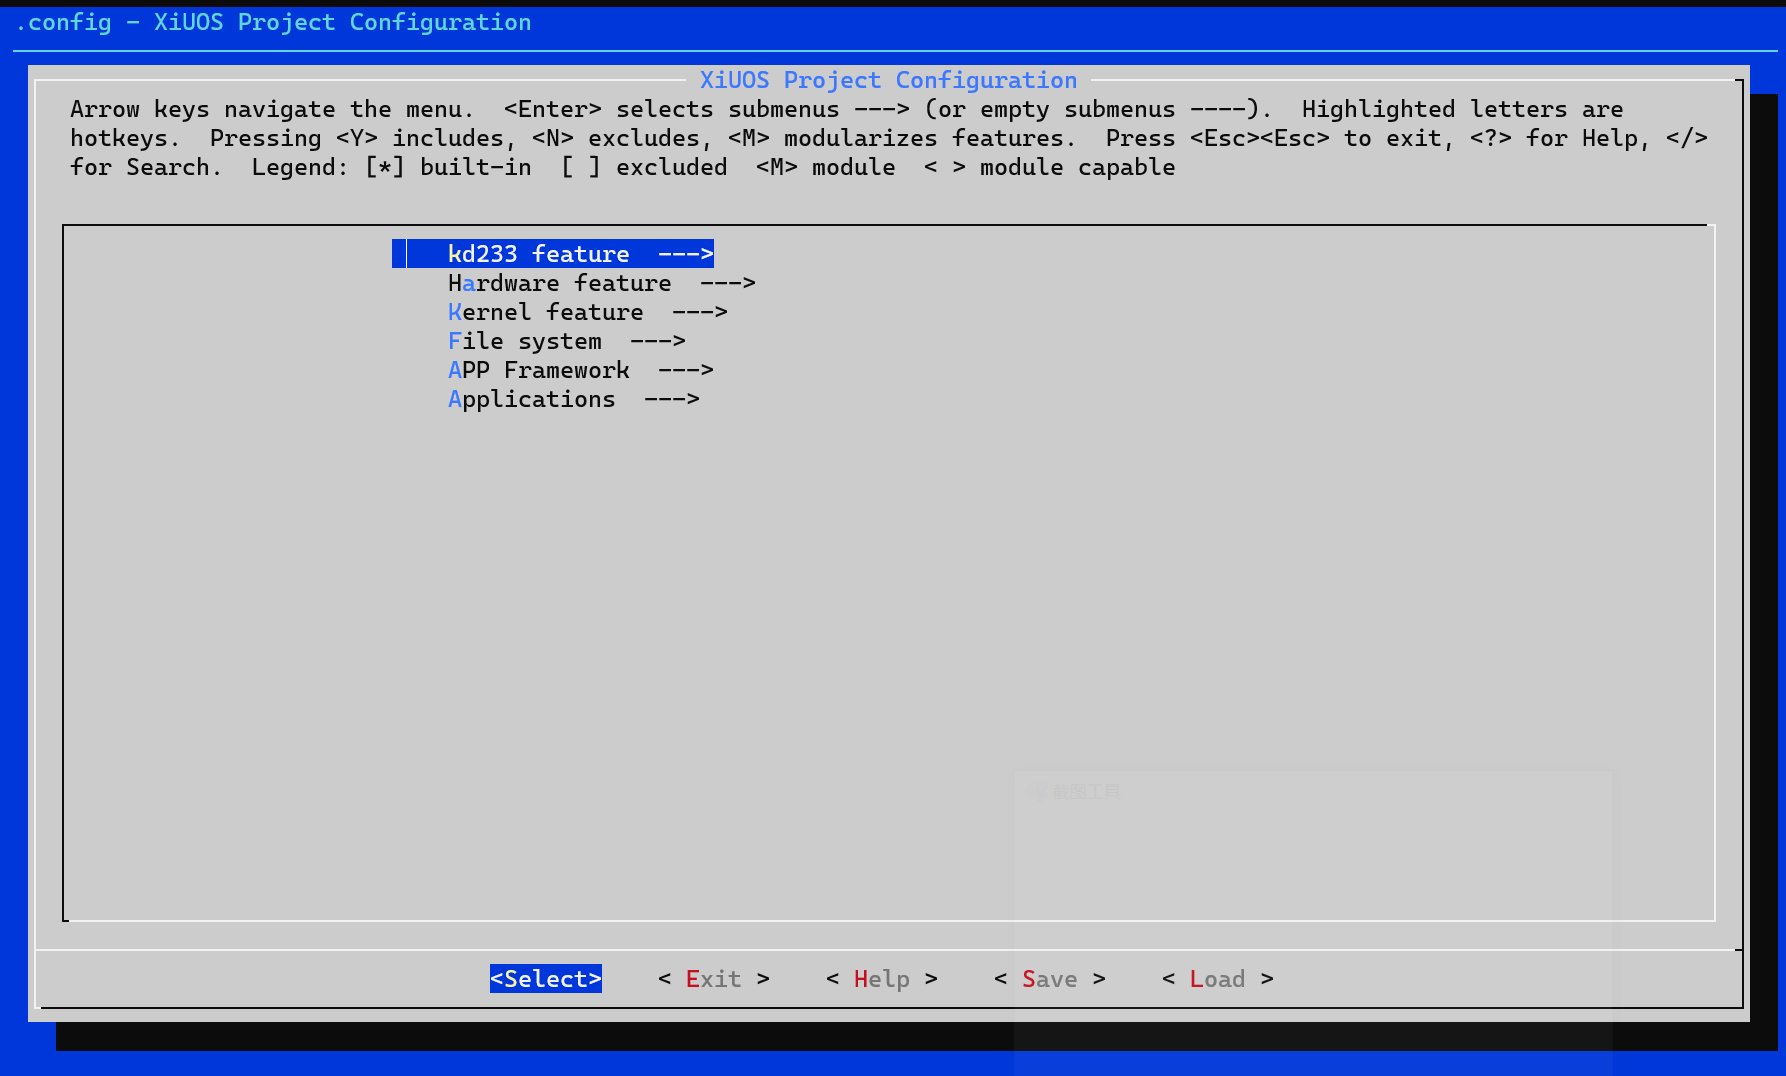Open the File system entry
The width and height of the screenshot is (1786, 1076).
[524, 341]
